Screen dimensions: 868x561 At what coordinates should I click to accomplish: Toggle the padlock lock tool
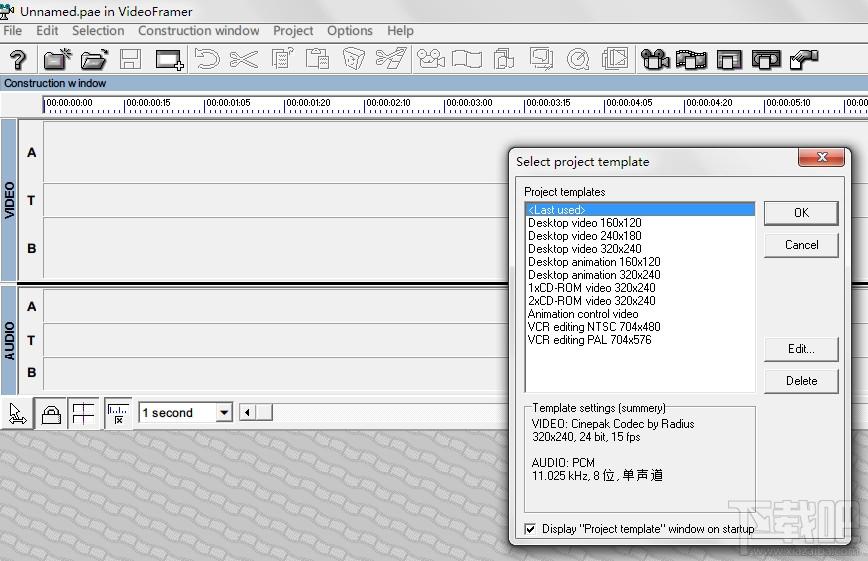tap(51, 414)
